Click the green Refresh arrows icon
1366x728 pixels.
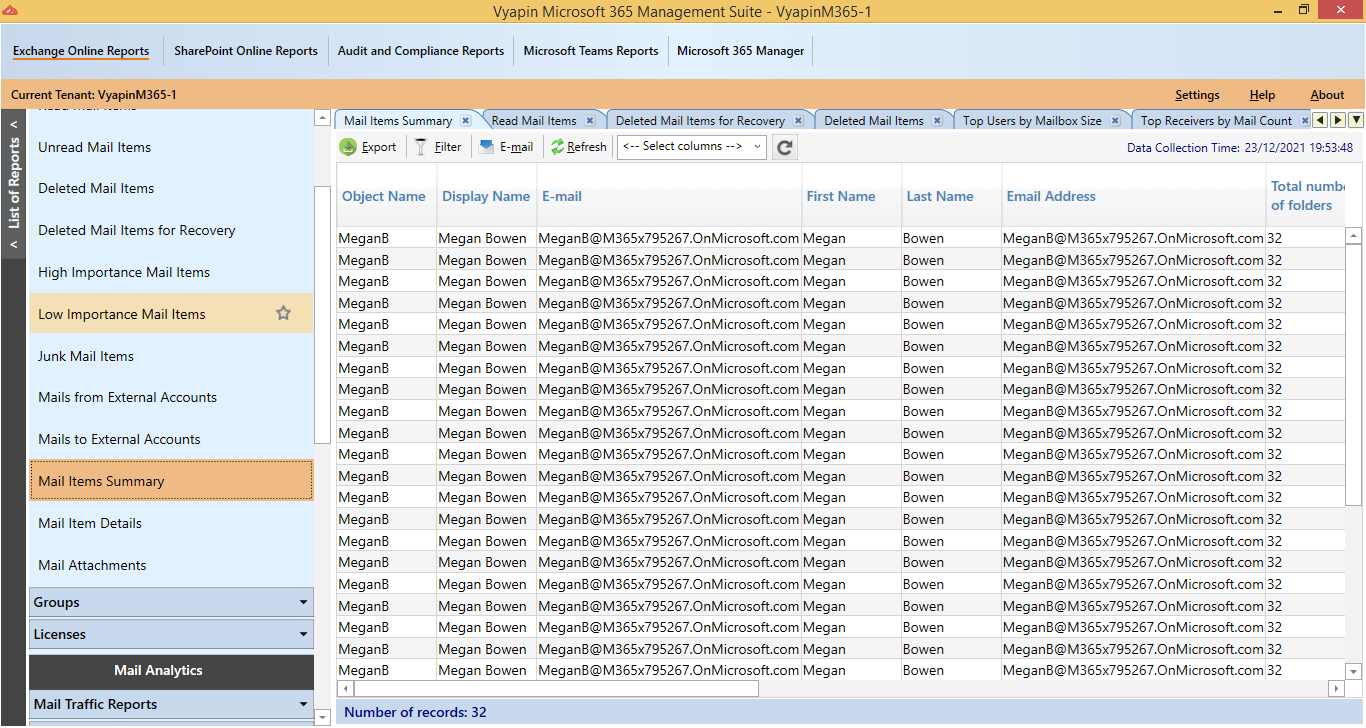pyautogui.click(x=557, y=147)
